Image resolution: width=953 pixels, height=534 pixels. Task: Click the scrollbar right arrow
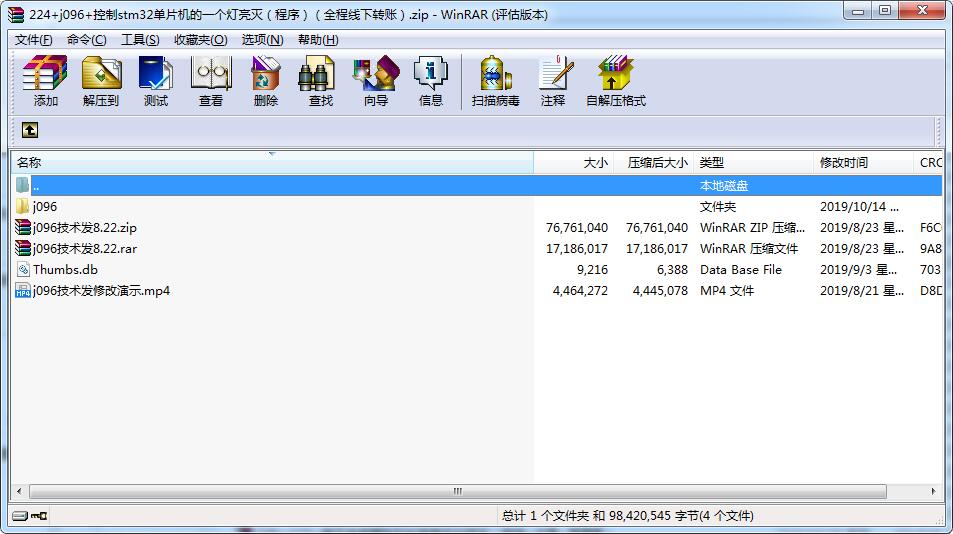coord(934,491)
